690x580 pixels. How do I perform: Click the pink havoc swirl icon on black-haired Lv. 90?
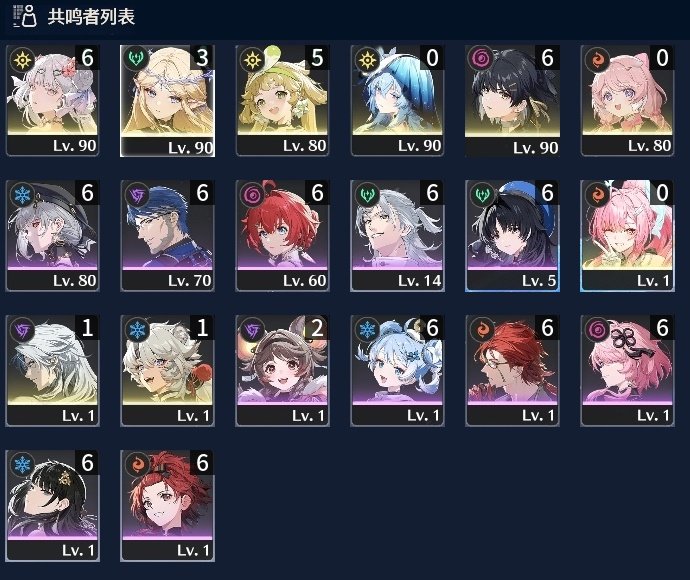pos(481,59)
